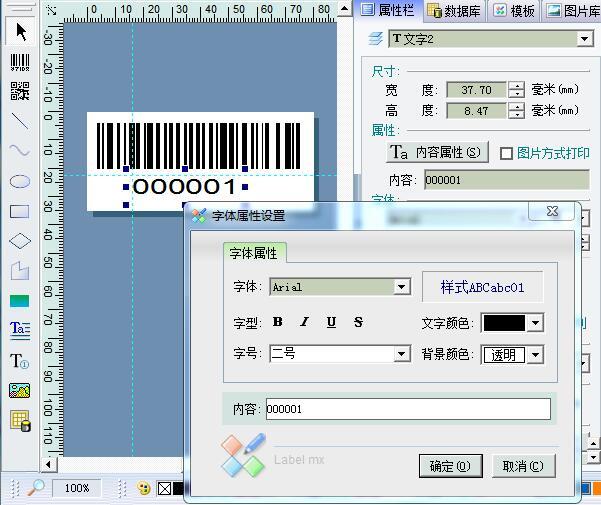Viewport: 601px width, 505px height.
Task: Click the 确定 confirm button
Action: (x=450, y=466)
